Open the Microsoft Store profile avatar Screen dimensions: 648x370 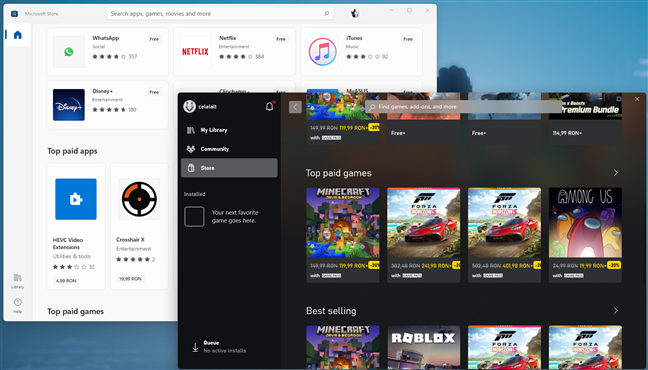click(355, 14)
